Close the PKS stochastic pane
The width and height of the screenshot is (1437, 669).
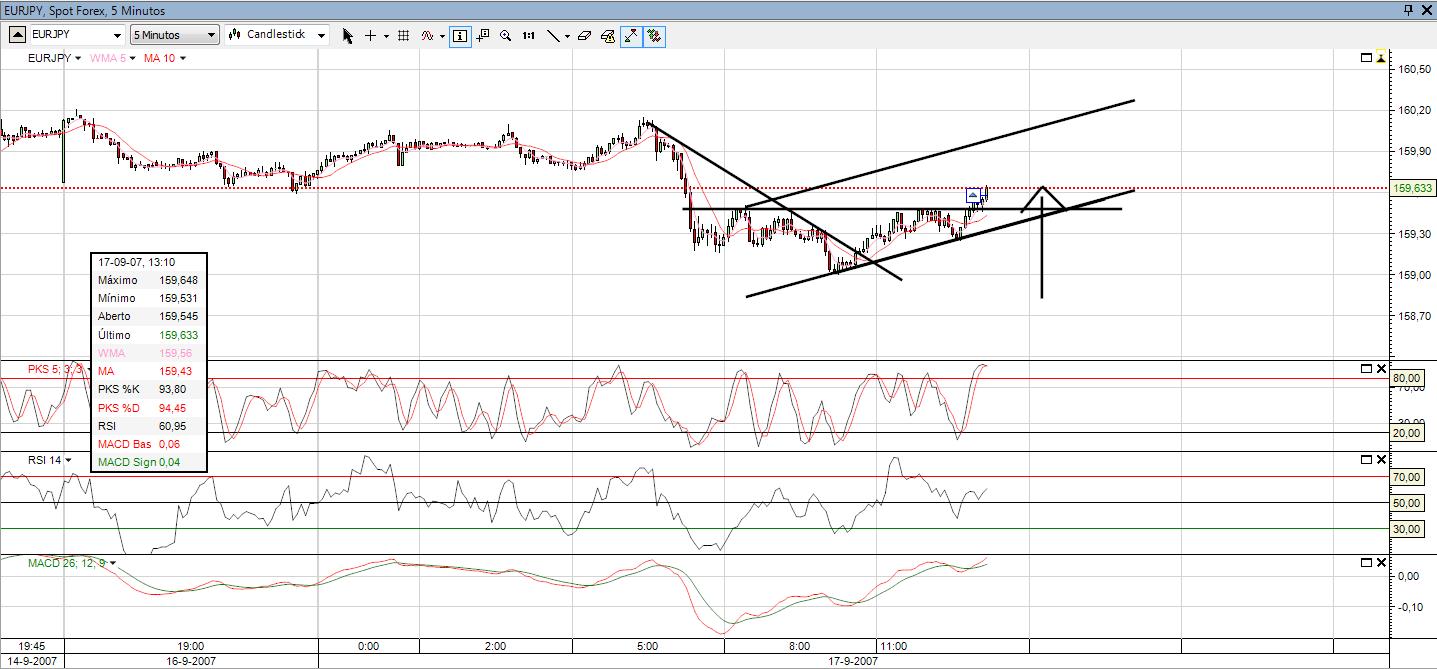[x=1382, y=369]
